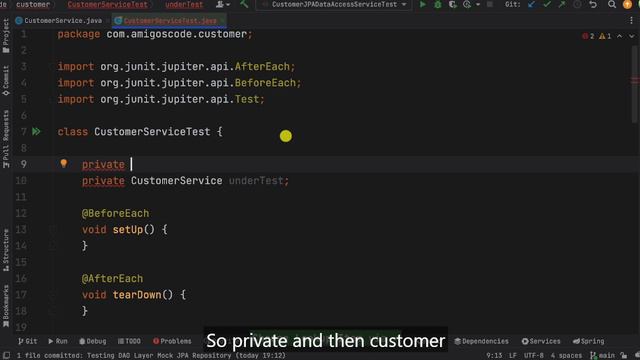Show Git history clock icon

click(577, 4)
